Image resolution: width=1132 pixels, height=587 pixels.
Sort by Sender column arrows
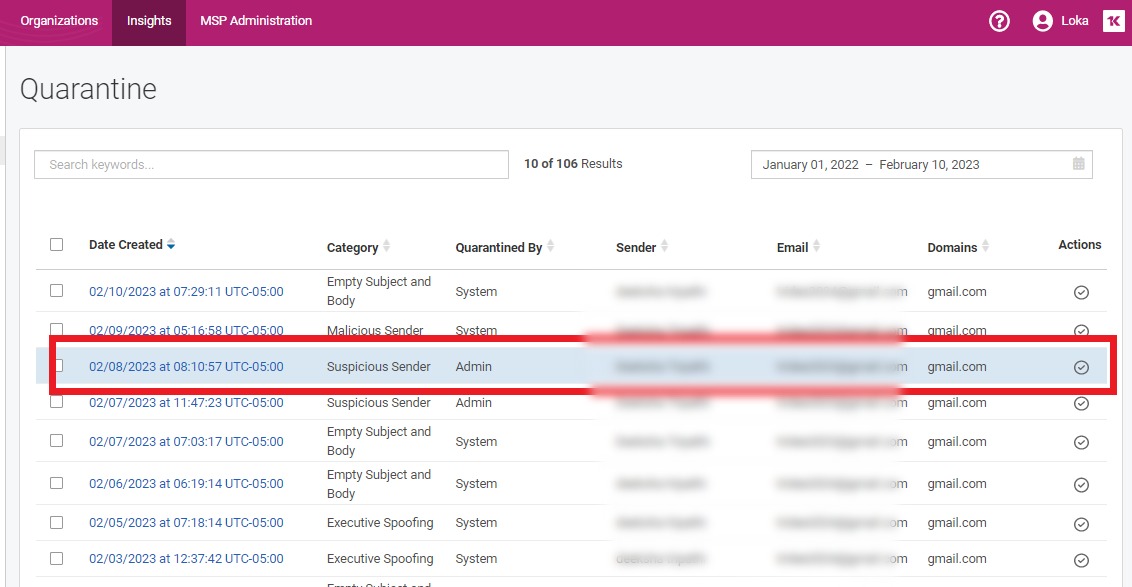click(x=664, y=246)
